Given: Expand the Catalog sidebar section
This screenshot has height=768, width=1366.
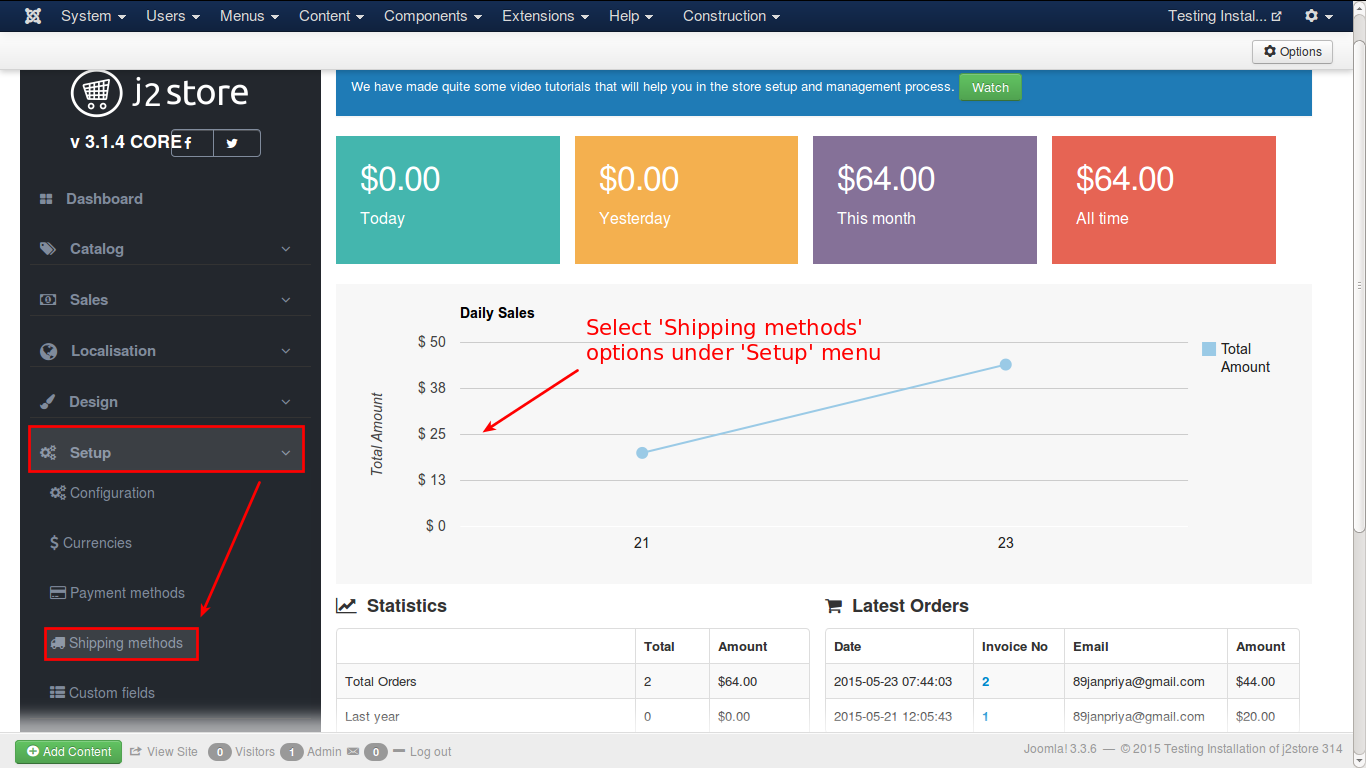Looking at the screenshot, I should pyautogui.click(x=166, y=249).
